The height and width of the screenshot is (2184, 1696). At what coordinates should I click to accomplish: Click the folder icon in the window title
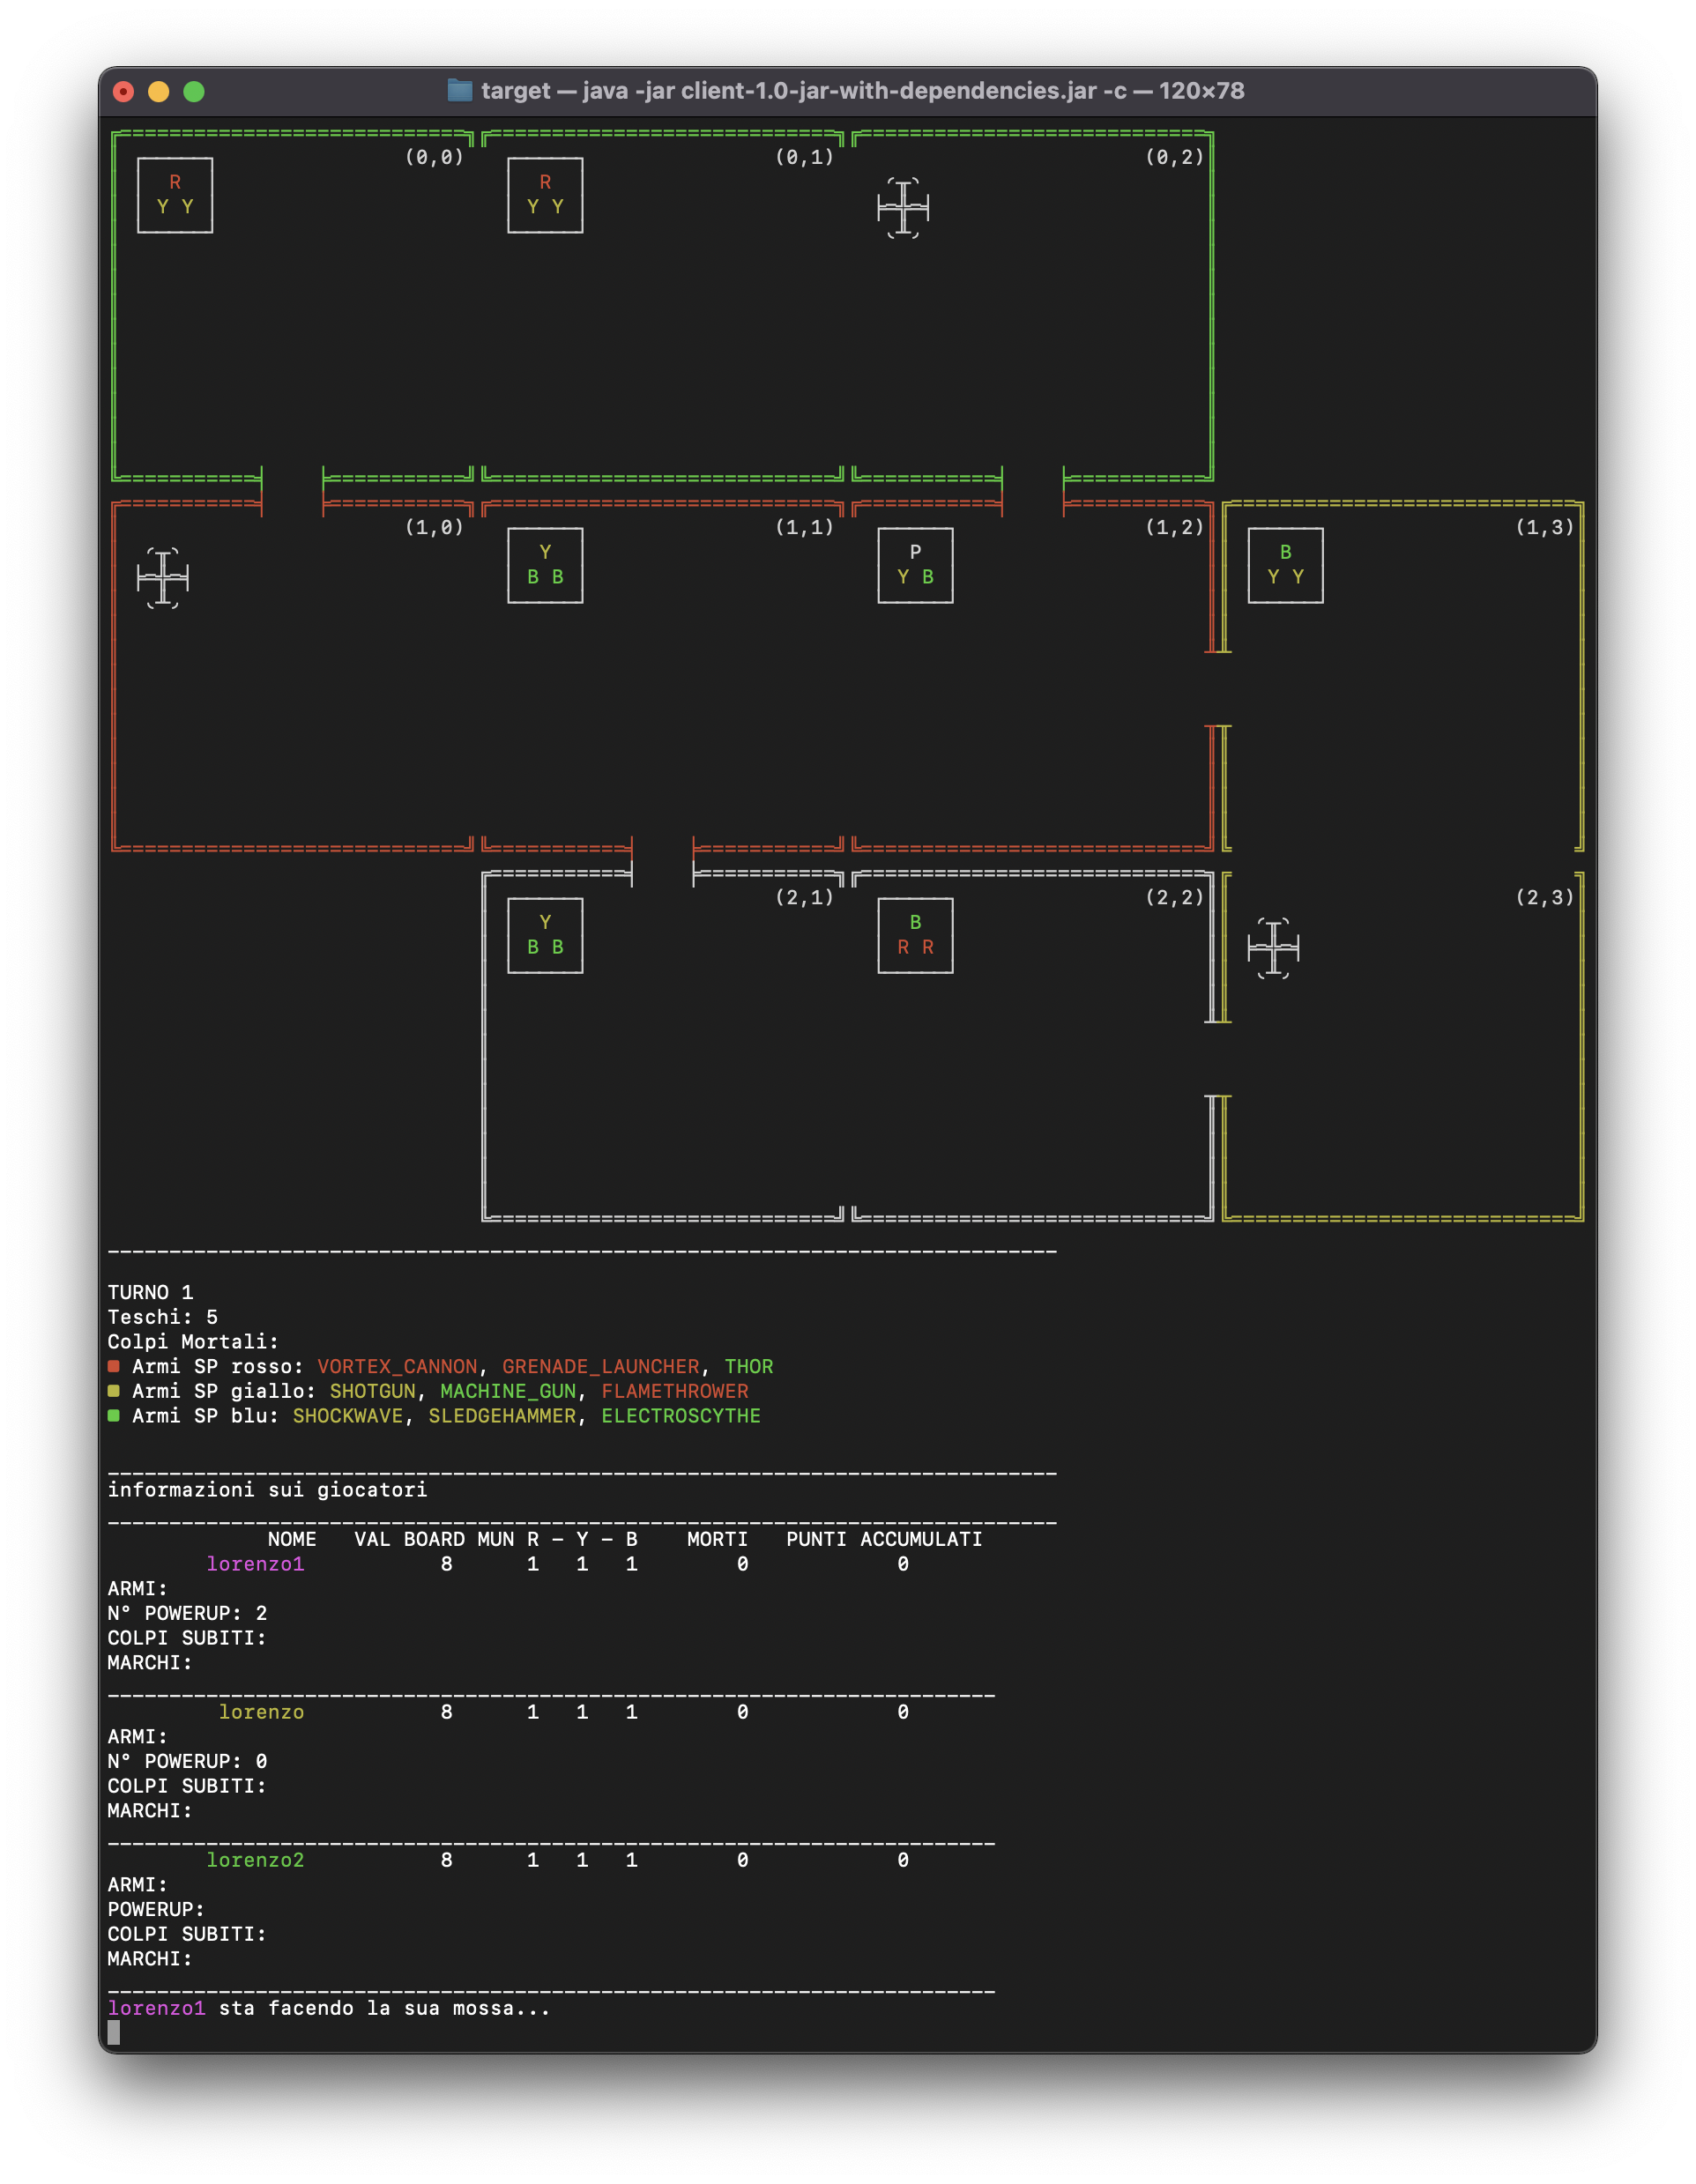coord(459,91)
